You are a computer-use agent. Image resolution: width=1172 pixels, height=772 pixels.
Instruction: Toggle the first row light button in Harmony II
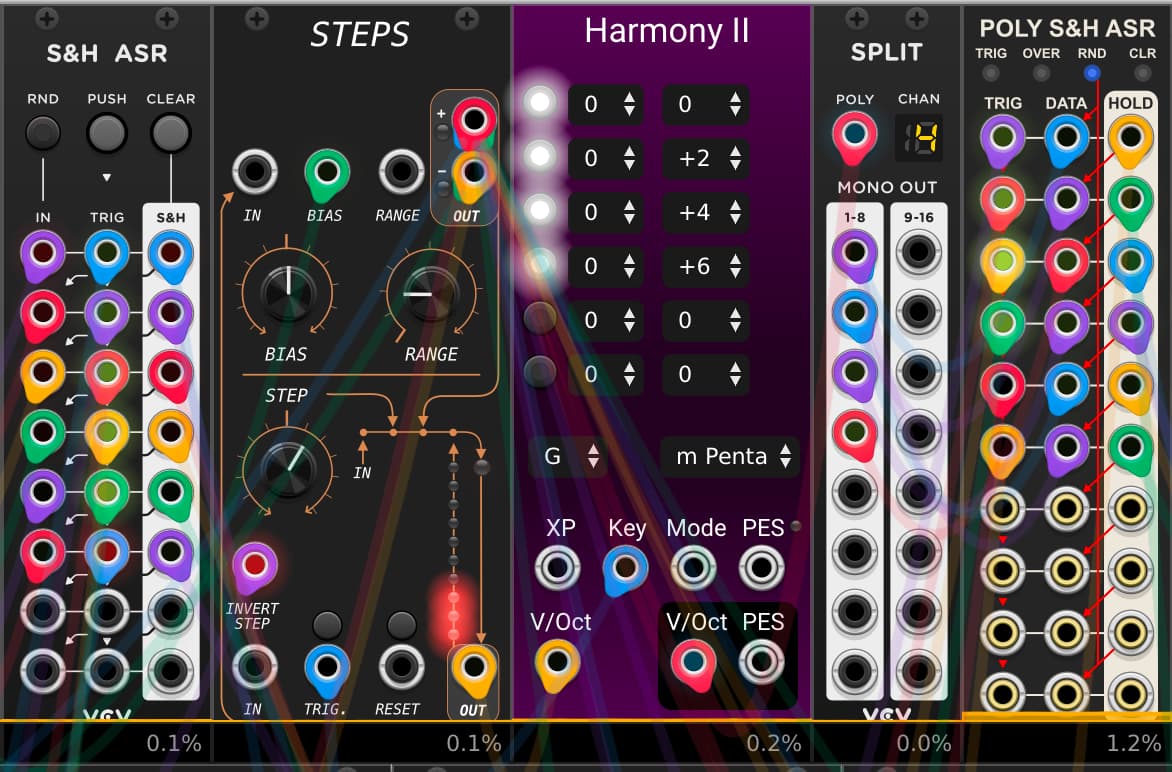click(x=540, y=102)
